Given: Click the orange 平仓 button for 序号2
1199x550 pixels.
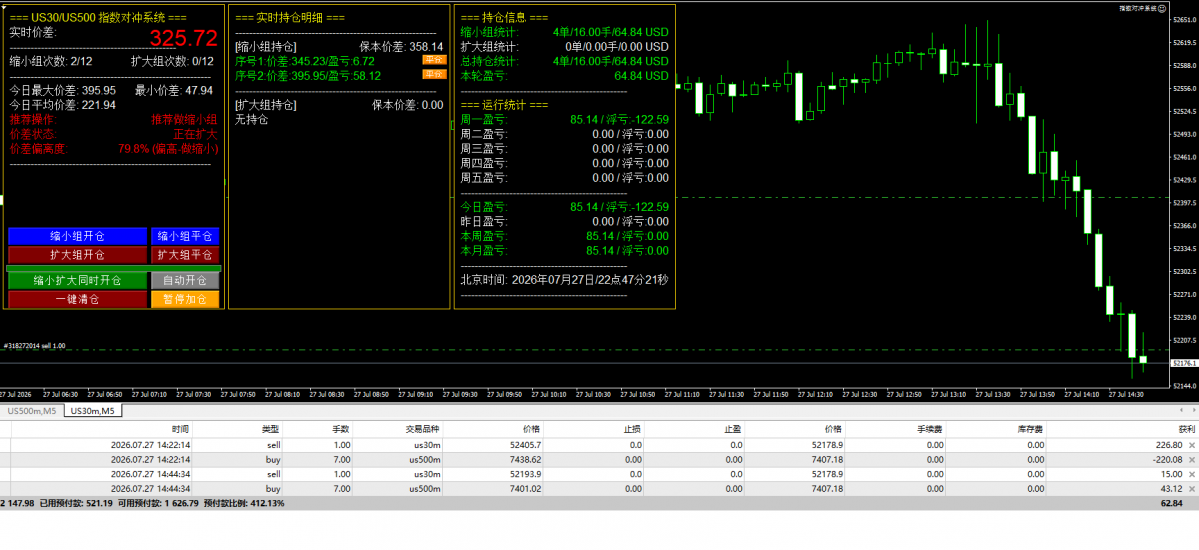Looking at the screenshot, I should tap(434, 74).
